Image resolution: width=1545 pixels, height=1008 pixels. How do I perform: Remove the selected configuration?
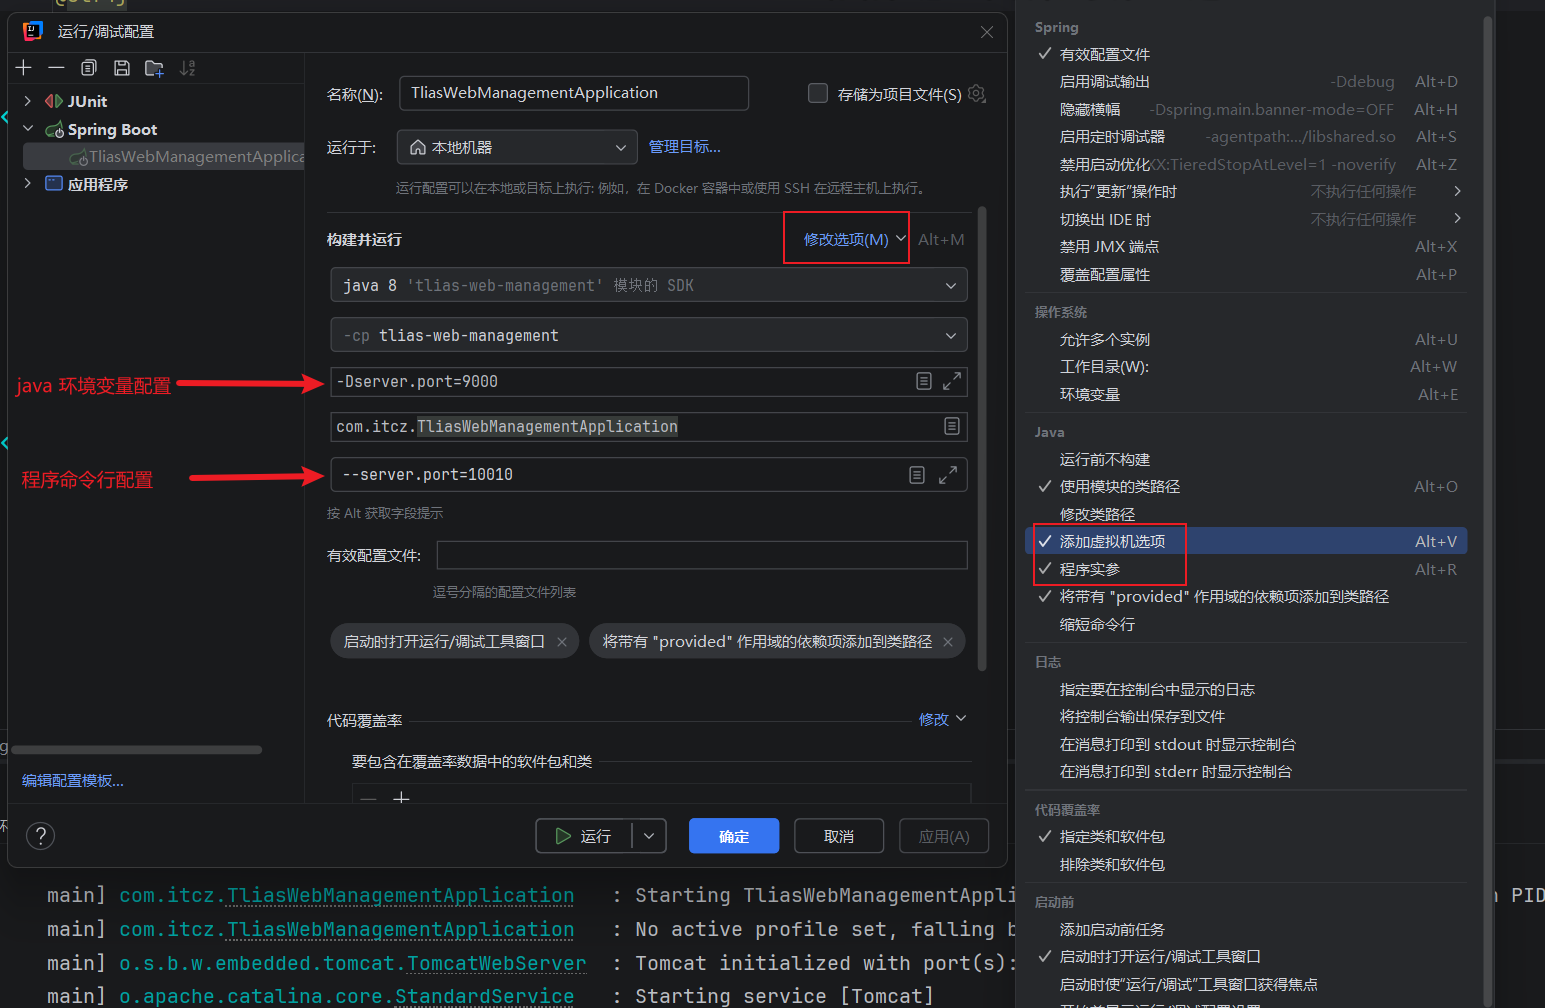(56, 68)
